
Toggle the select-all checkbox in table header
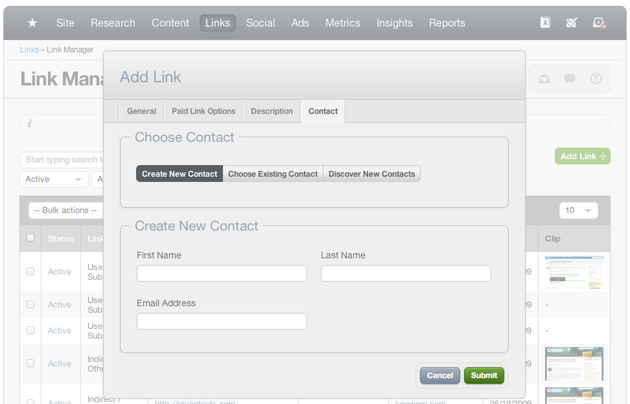tap(31, 238)
